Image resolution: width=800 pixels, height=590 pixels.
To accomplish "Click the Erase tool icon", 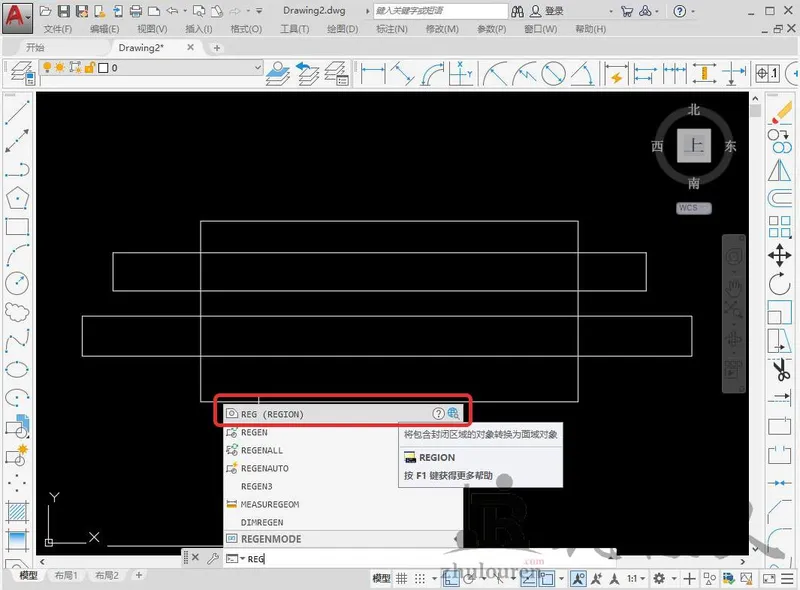I will [x=781, y=112].
